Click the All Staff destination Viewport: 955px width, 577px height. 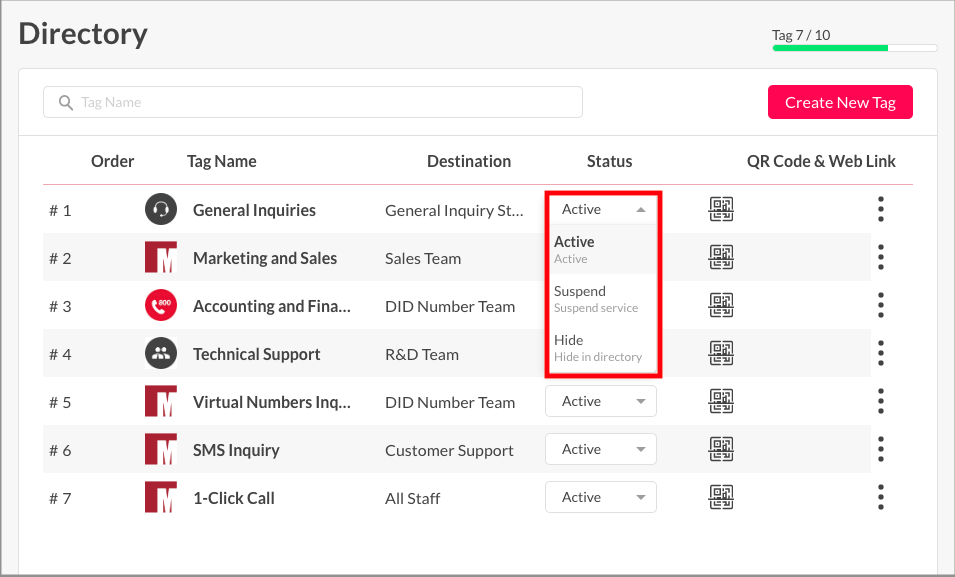click(412, 498)
